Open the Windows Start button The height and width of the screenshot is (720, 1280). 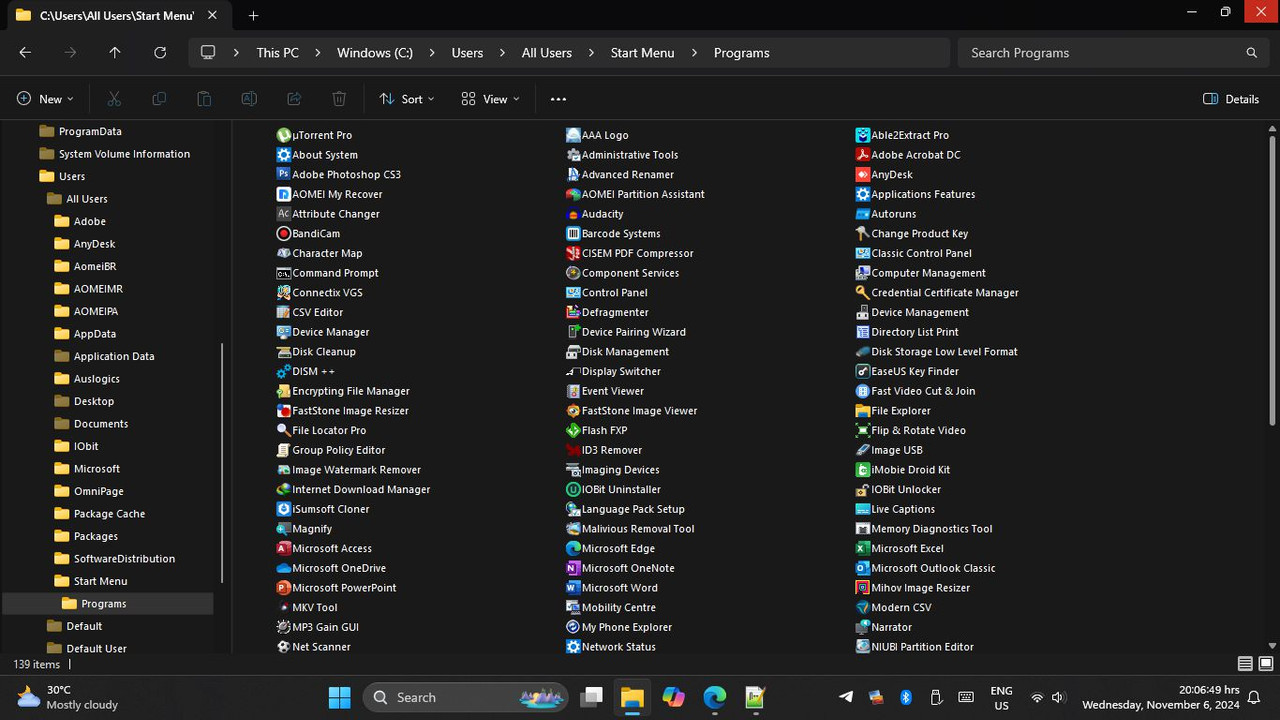[x=340, y=697]
